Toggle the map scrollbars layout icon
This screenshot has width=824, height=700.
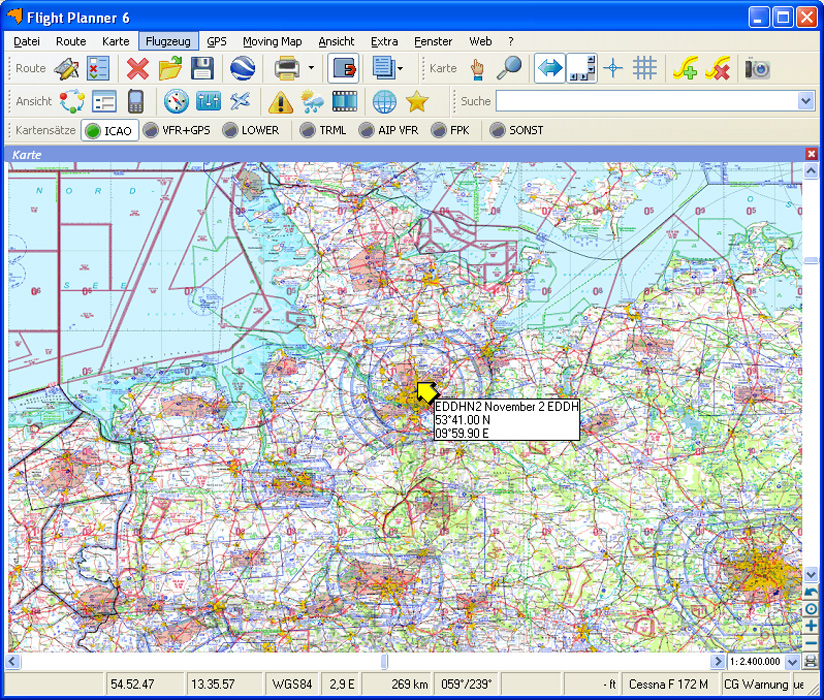[582, 69]
